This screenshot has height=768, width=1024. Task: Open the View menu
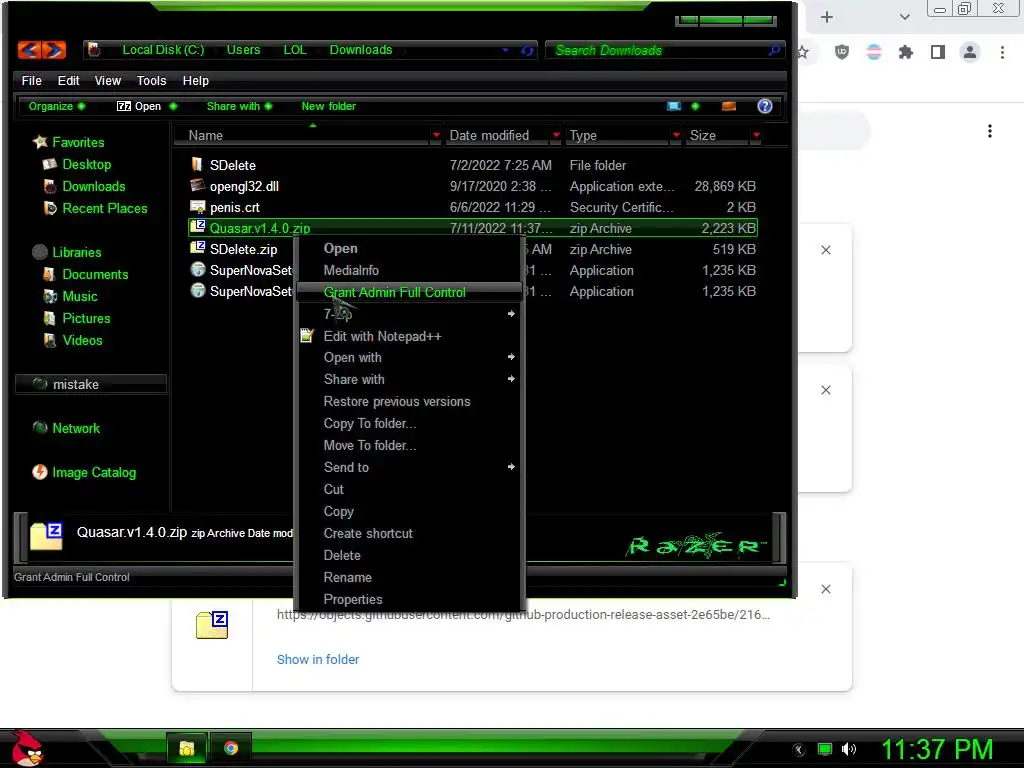(x=108, y=80)
